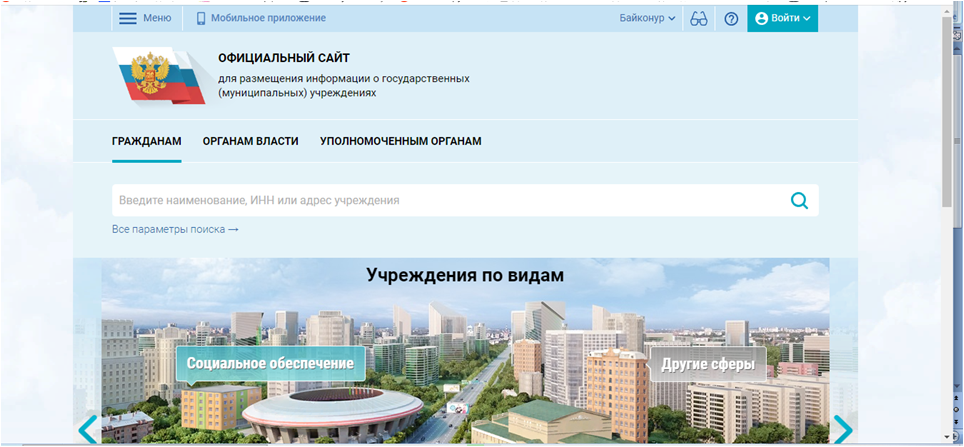
Task: Click the Мобильное приложение link text
Action: (x=269, y=18)
